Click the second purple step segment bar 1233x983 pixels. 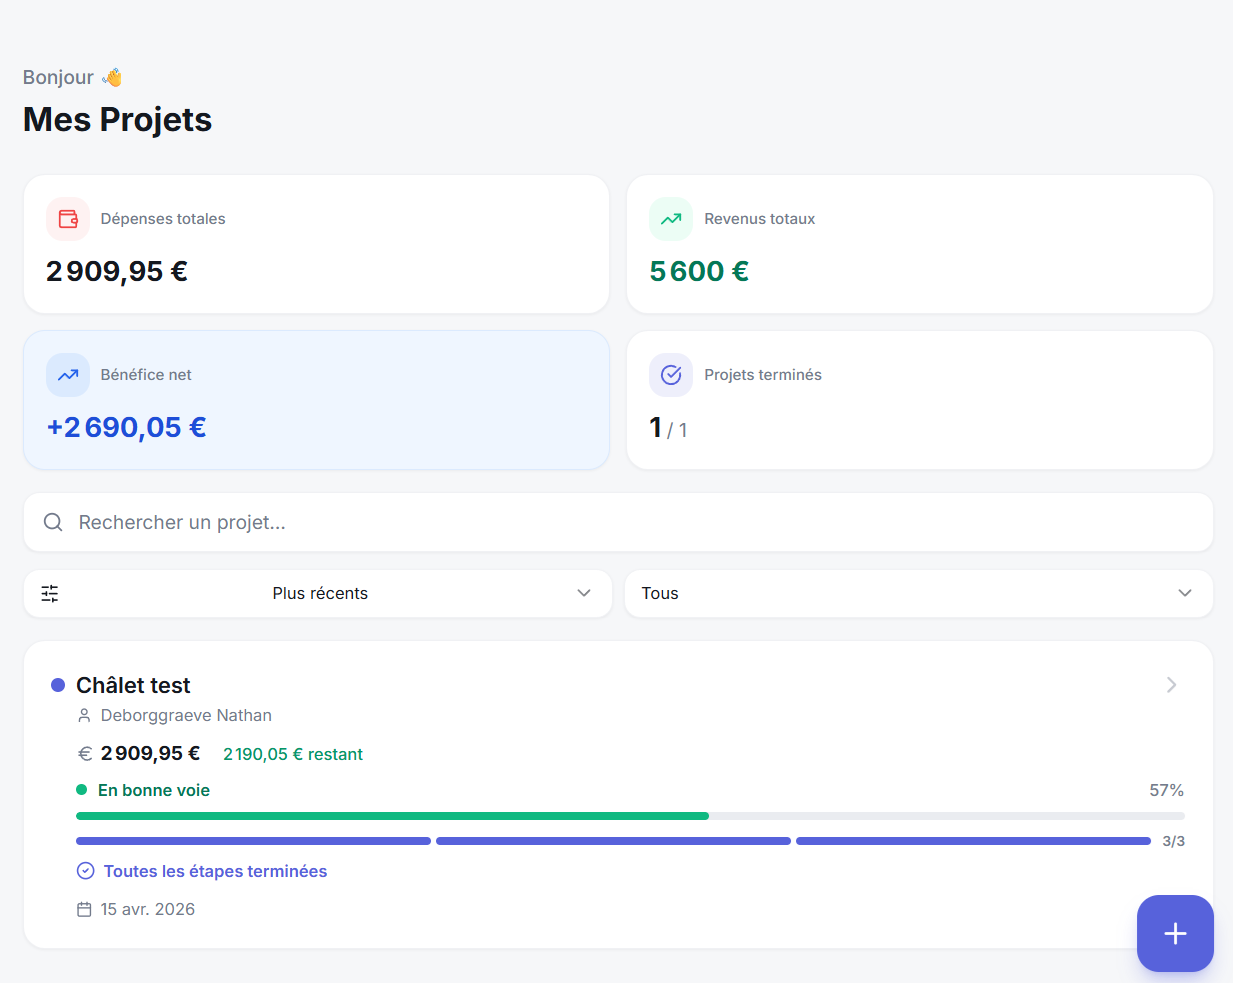tap(613, 841)
